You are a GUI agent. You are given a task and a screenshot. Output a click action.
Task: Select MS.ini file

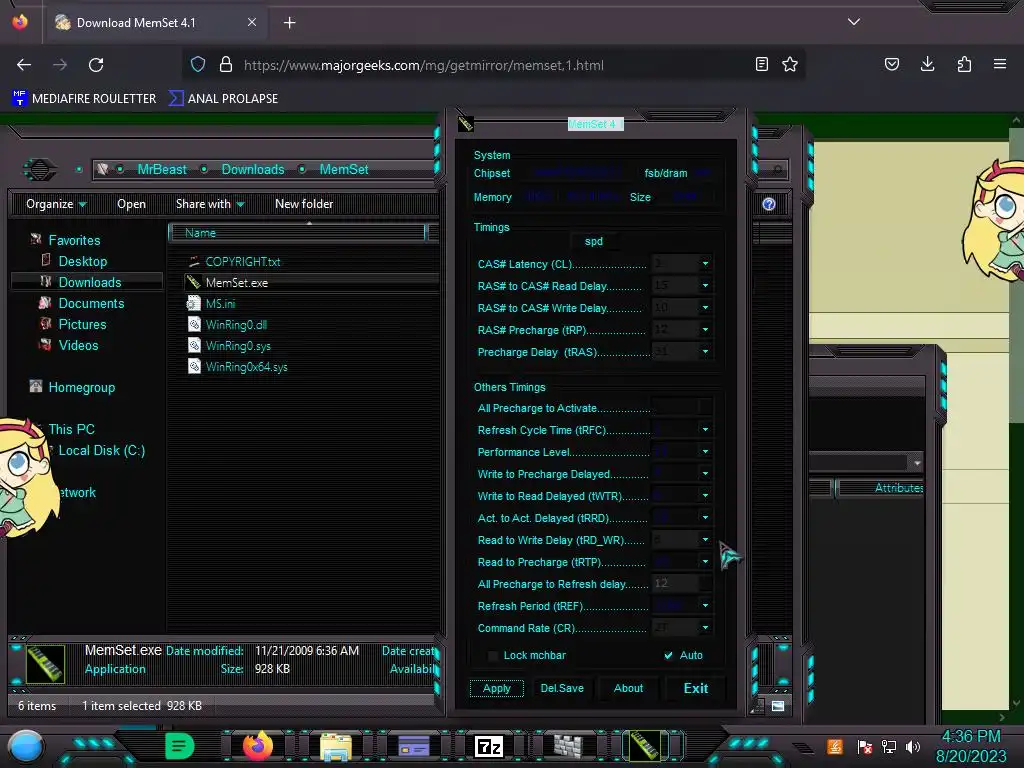(x=220, y=304)
